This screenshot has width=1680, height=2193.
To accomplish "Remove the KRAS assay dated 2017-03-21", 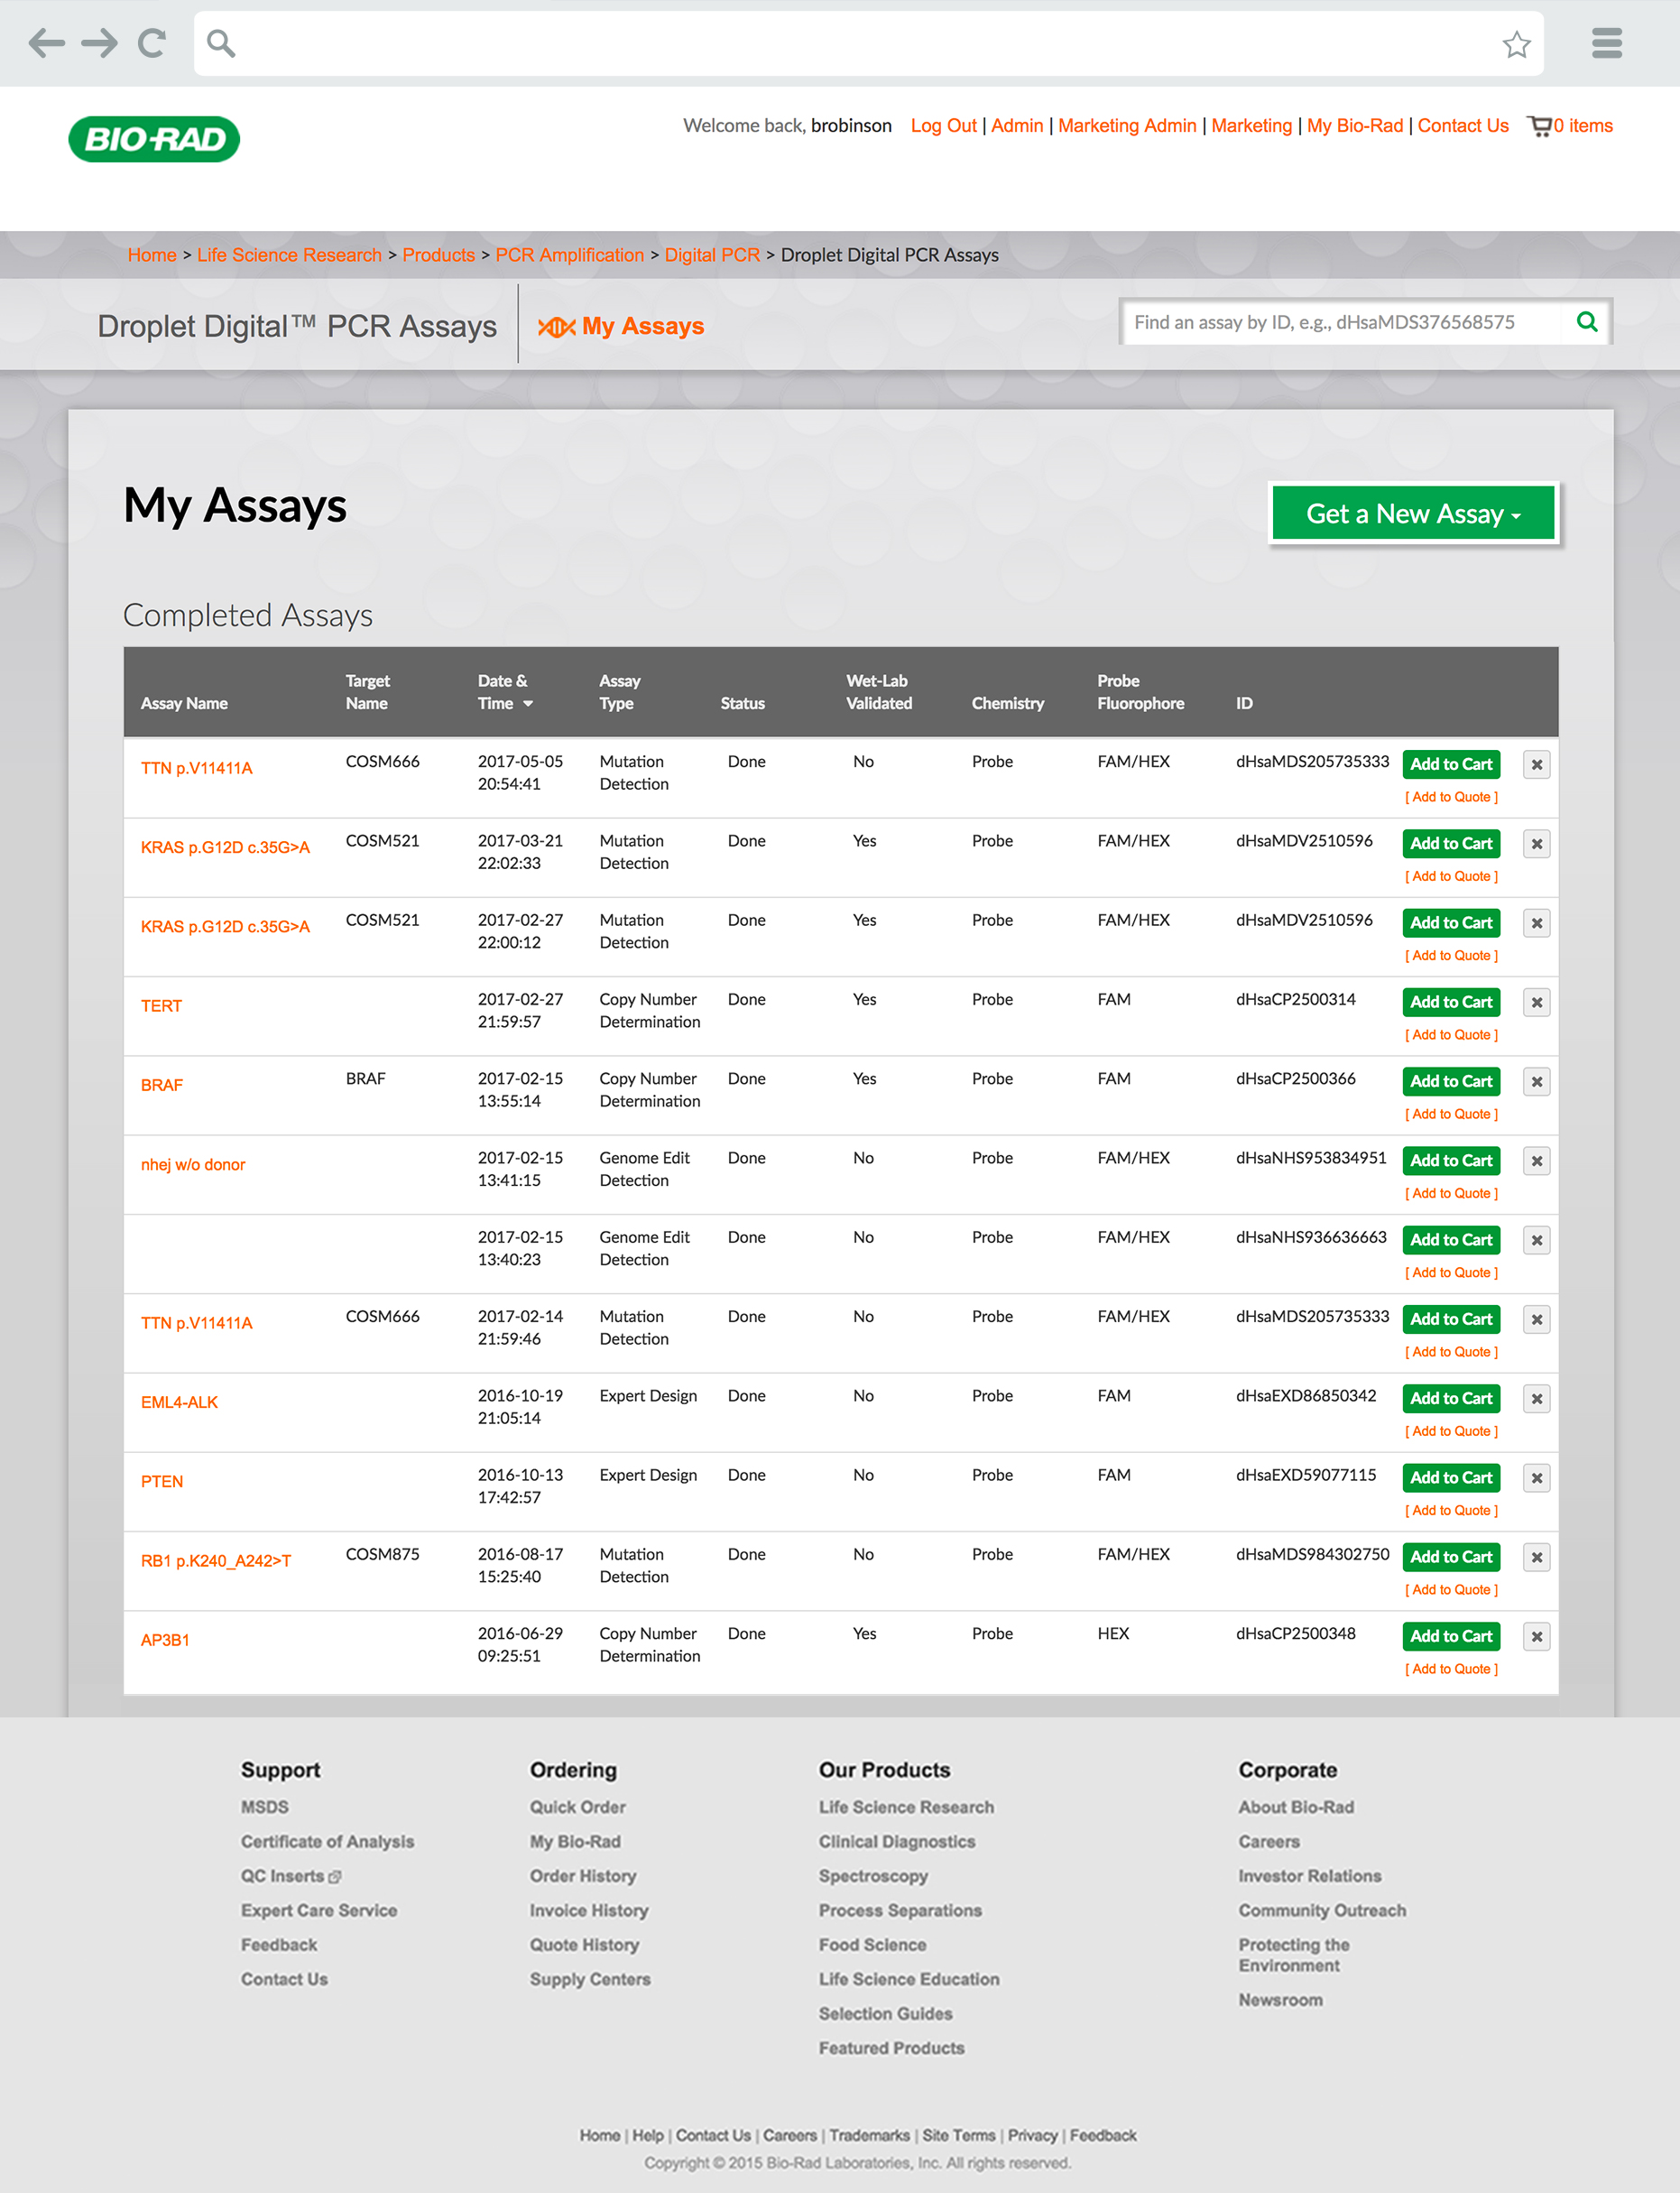I will [1536, 844].
